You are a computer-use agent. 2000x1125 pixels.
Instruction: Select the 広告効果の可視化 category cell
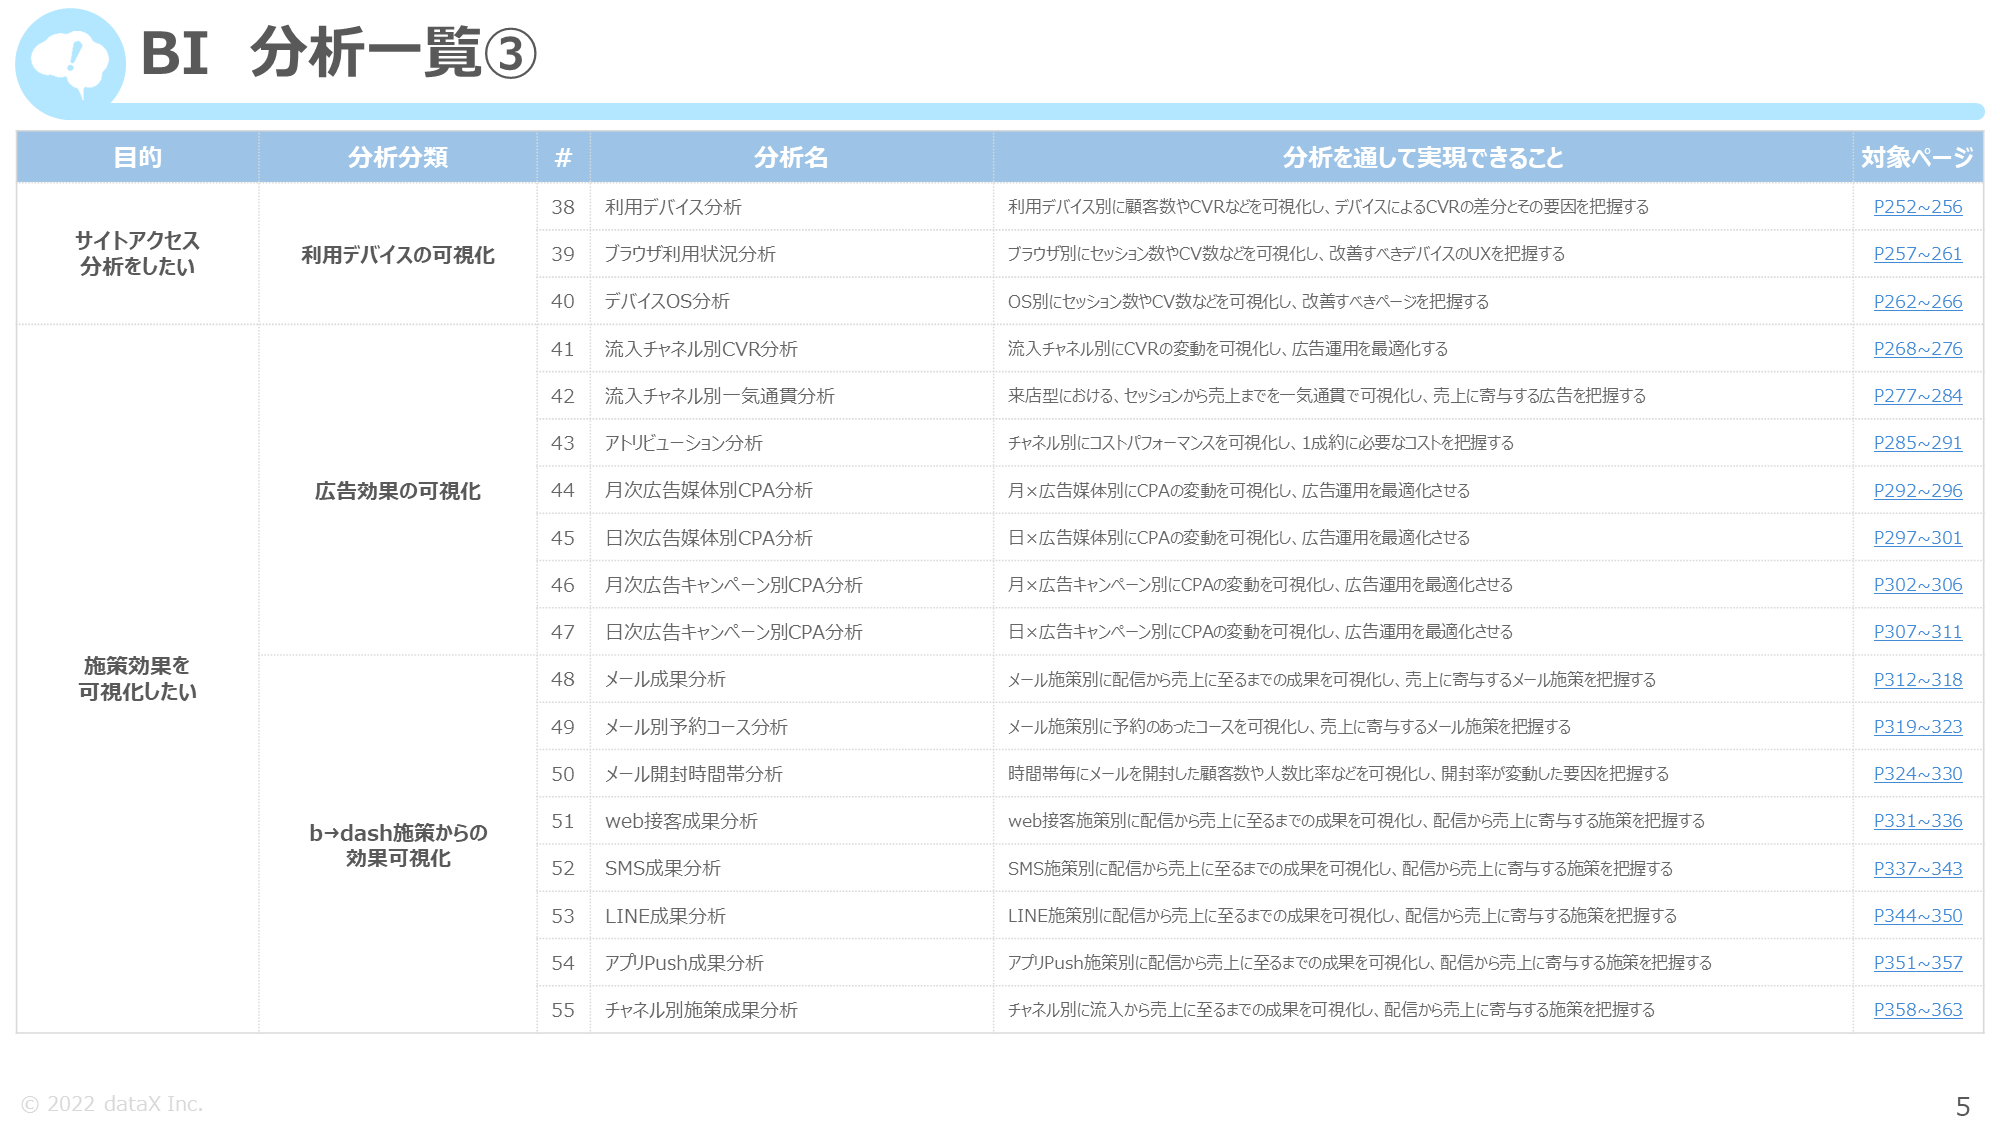[398, 491]
